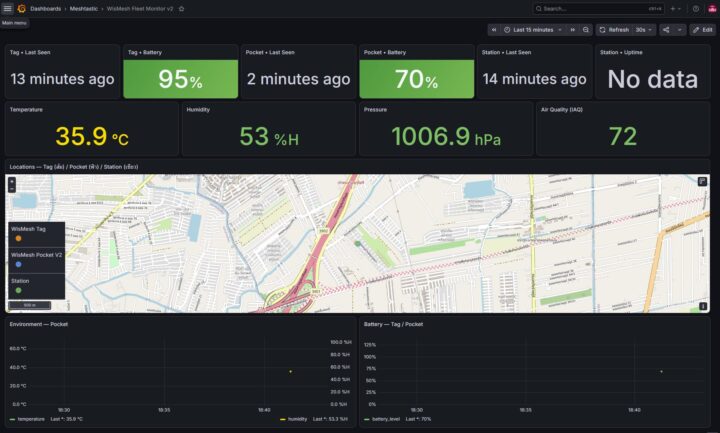
Task: Zoom out the time range
Action: pos(586,30)
